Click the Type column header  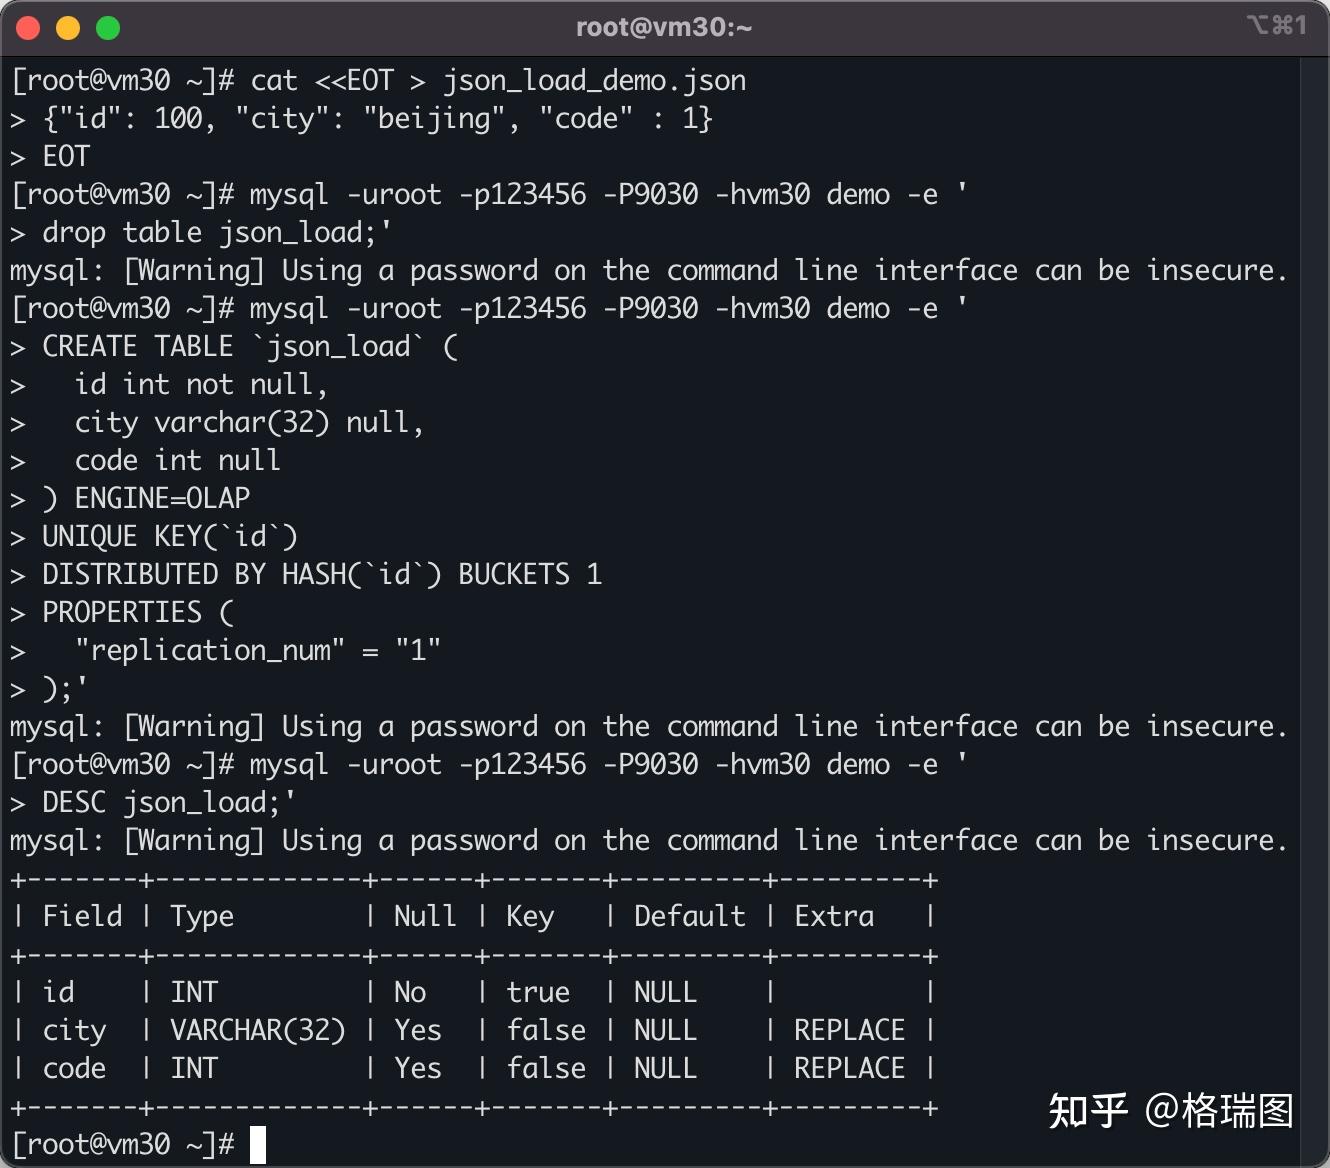tap(202, 917)
